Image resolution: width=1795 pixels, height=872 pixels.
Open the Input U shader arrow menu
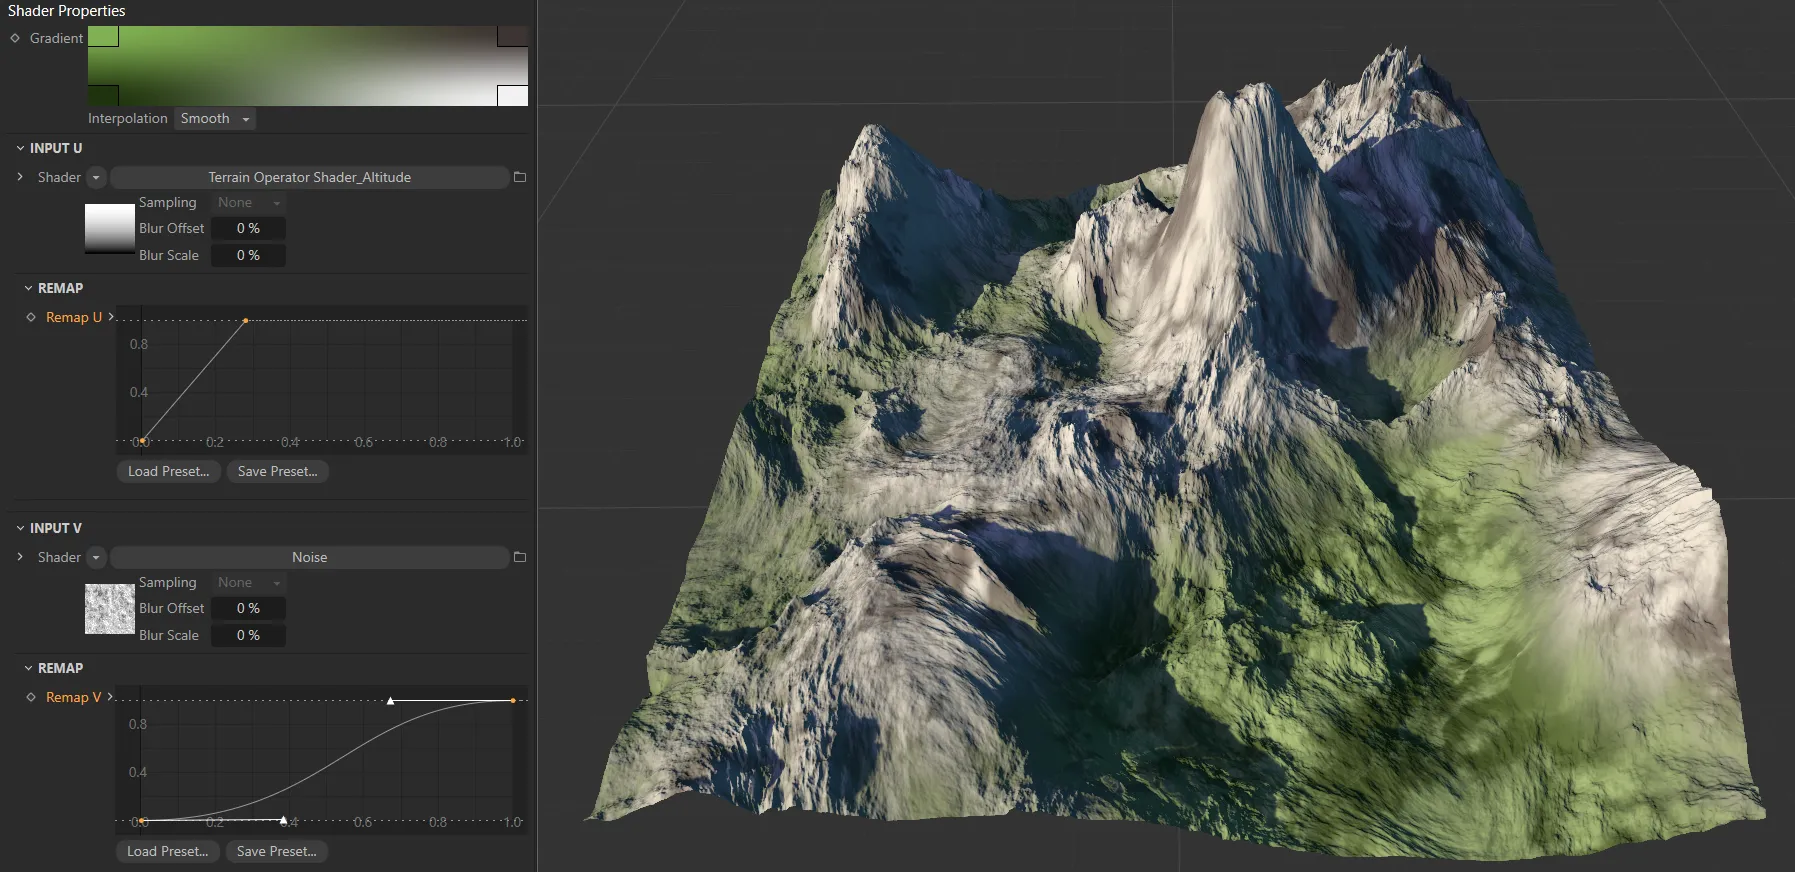(x=96, y=177)
